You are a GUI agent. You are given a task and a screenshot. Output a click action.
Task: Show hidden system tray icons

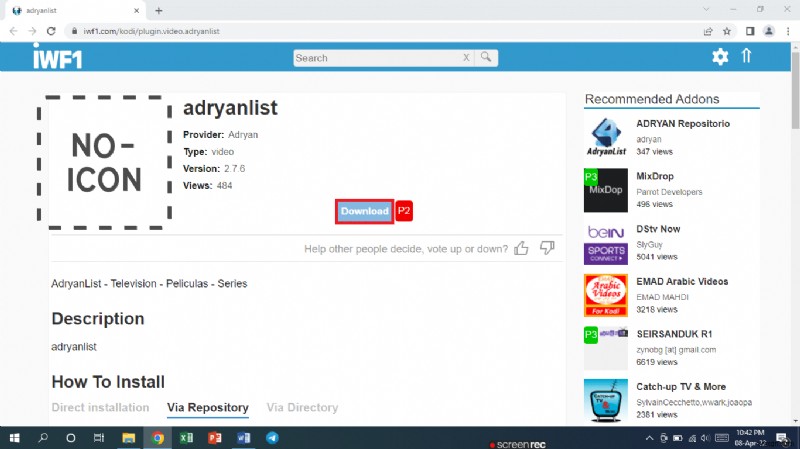[649, 438]
